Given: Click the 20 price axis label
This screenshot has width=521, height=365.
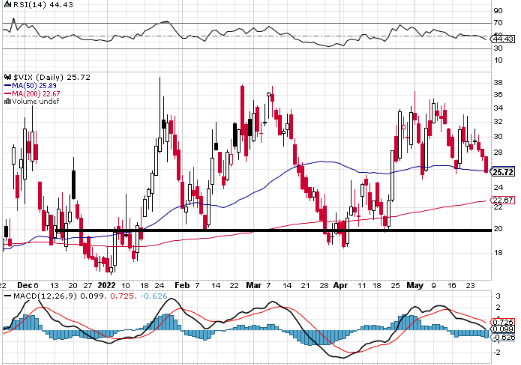Looking at the screenshot, I should tap(498, 229).
